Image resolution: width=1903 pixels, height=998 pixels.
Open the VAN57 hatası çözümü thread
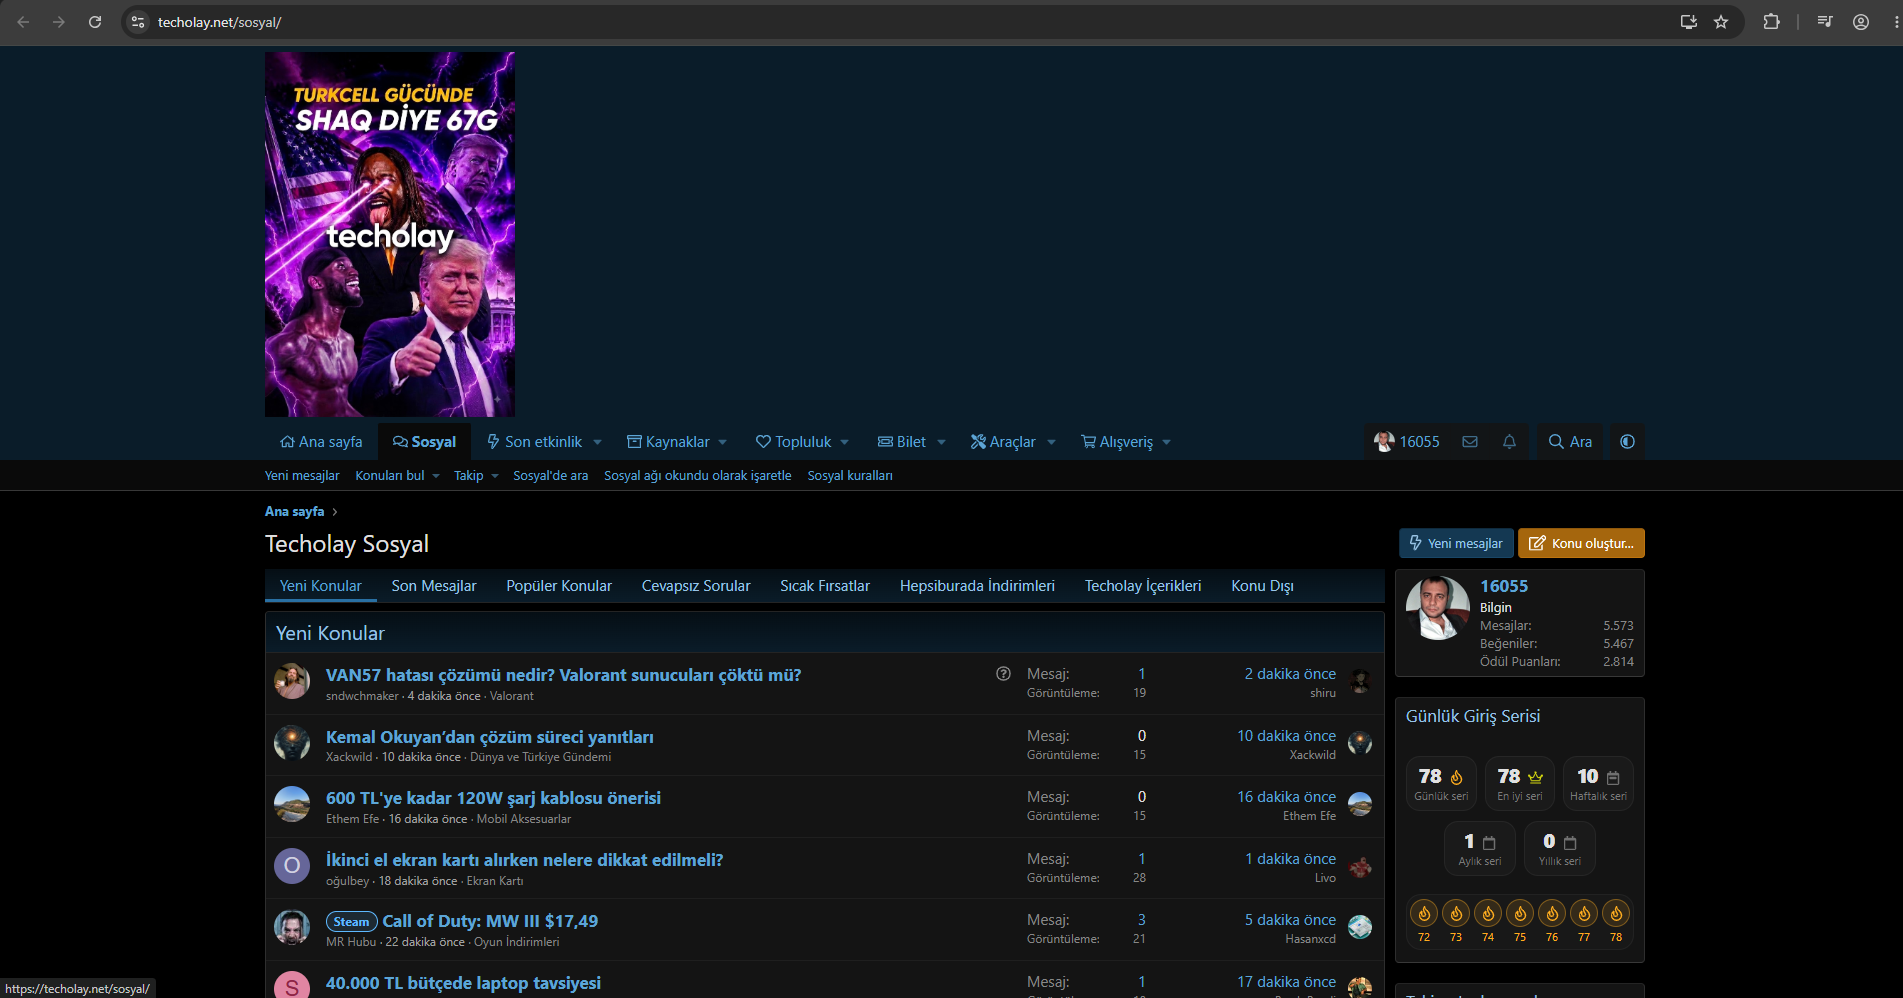click(564, 675)
